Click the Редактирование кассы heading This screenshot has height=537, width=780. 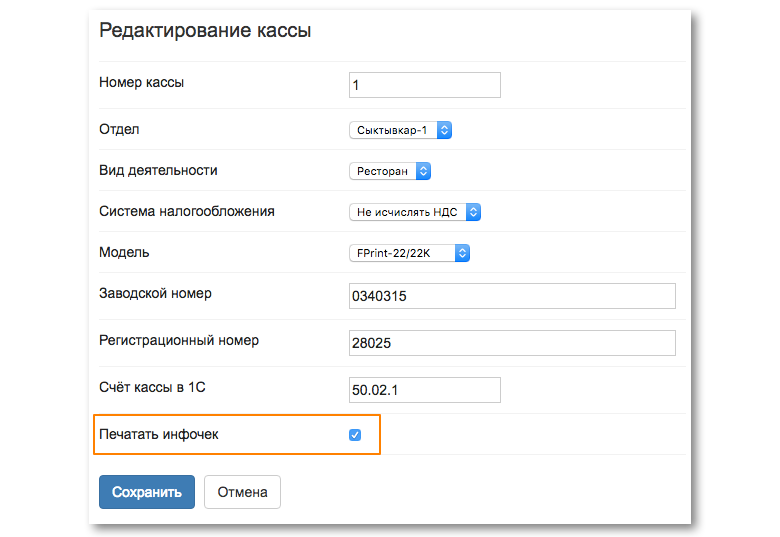205,30
